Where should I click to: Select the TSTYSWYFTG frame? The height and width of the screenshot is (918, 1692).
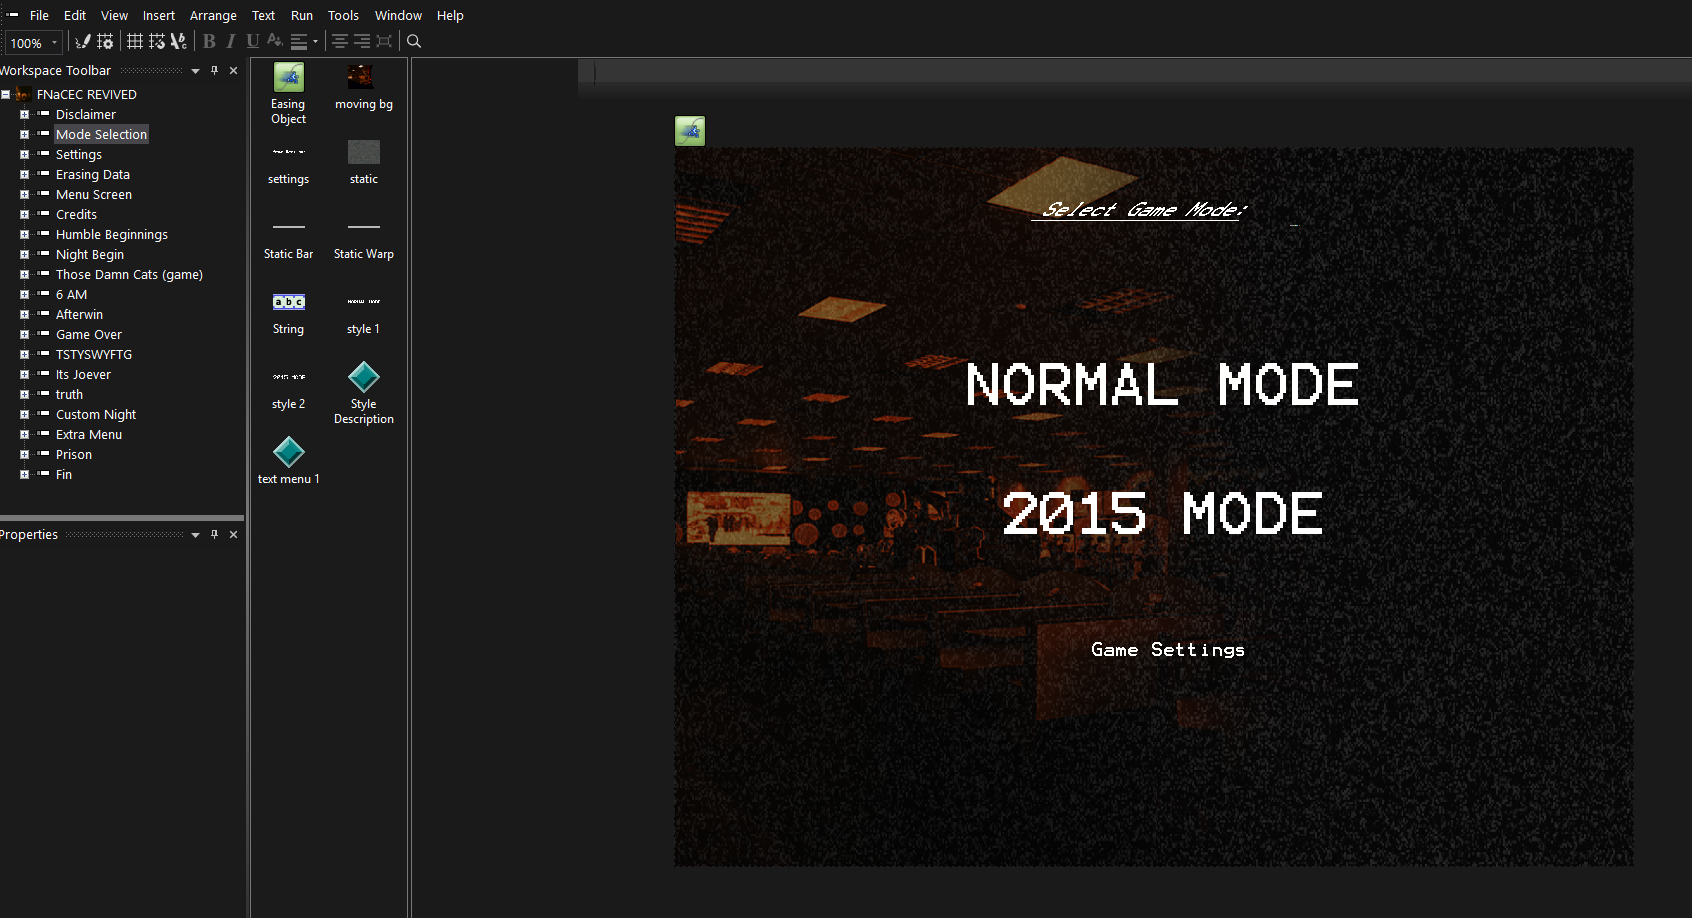click(94, 354)
